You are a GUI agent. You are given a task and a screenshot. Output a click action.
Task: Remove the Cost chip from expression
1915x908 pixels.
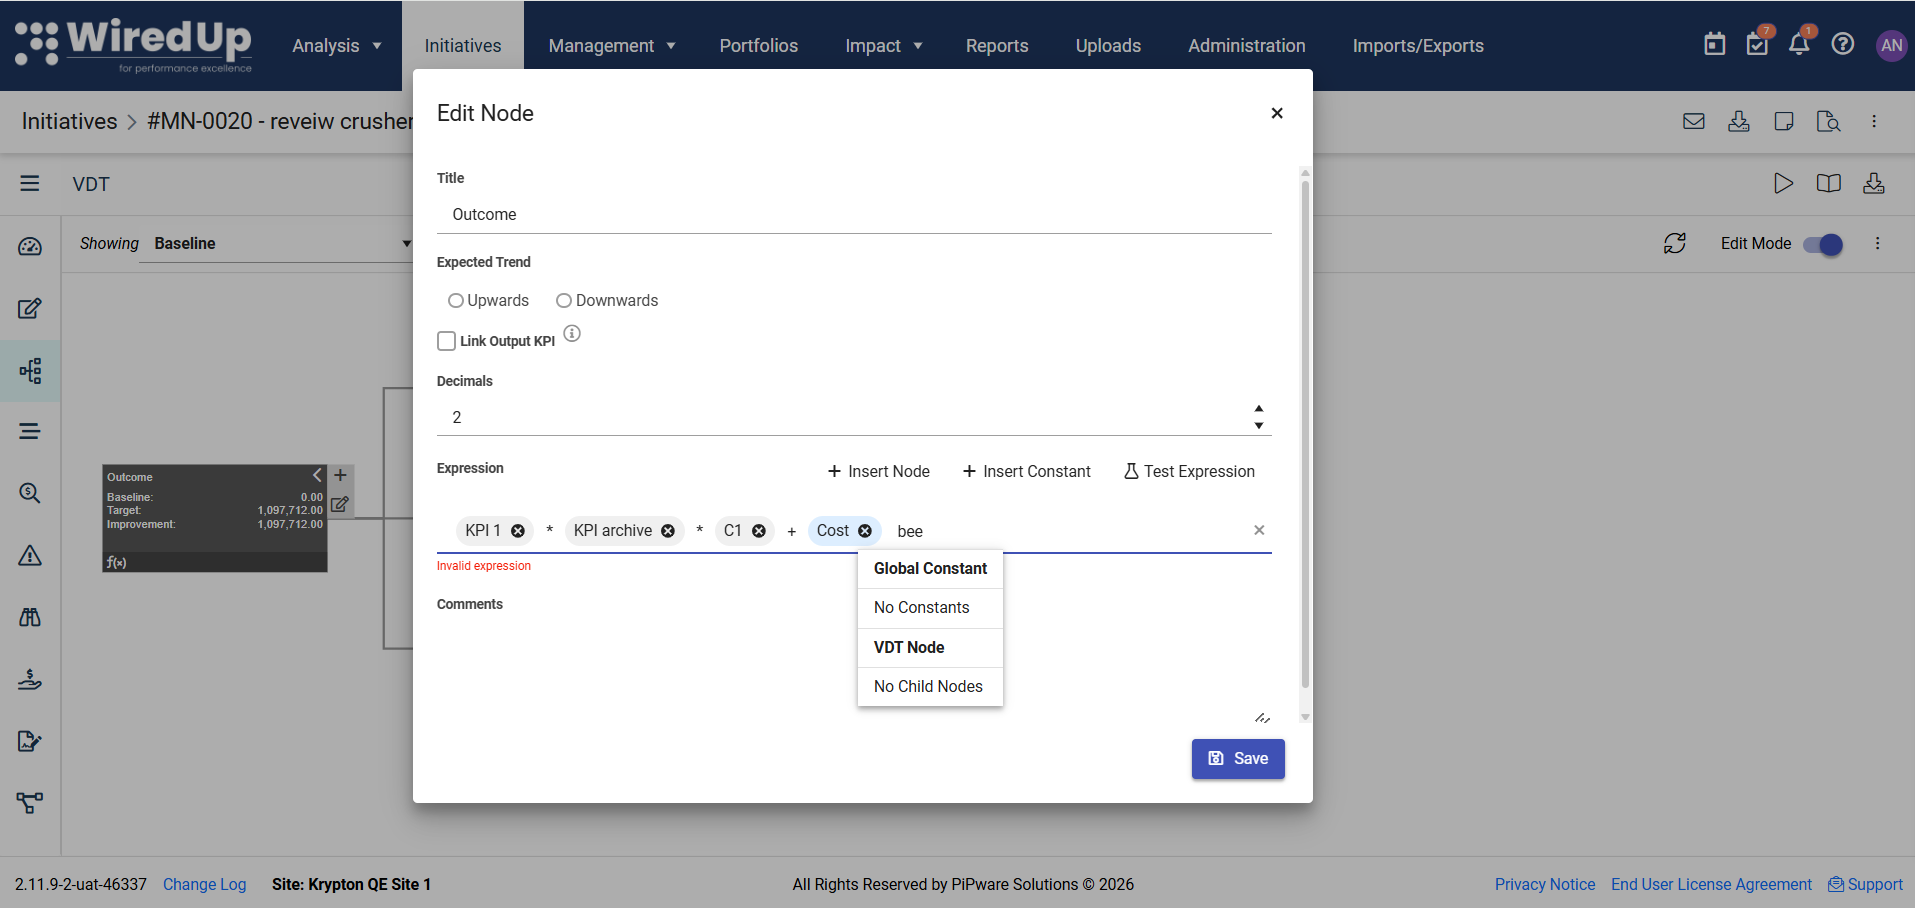[865, 531]
